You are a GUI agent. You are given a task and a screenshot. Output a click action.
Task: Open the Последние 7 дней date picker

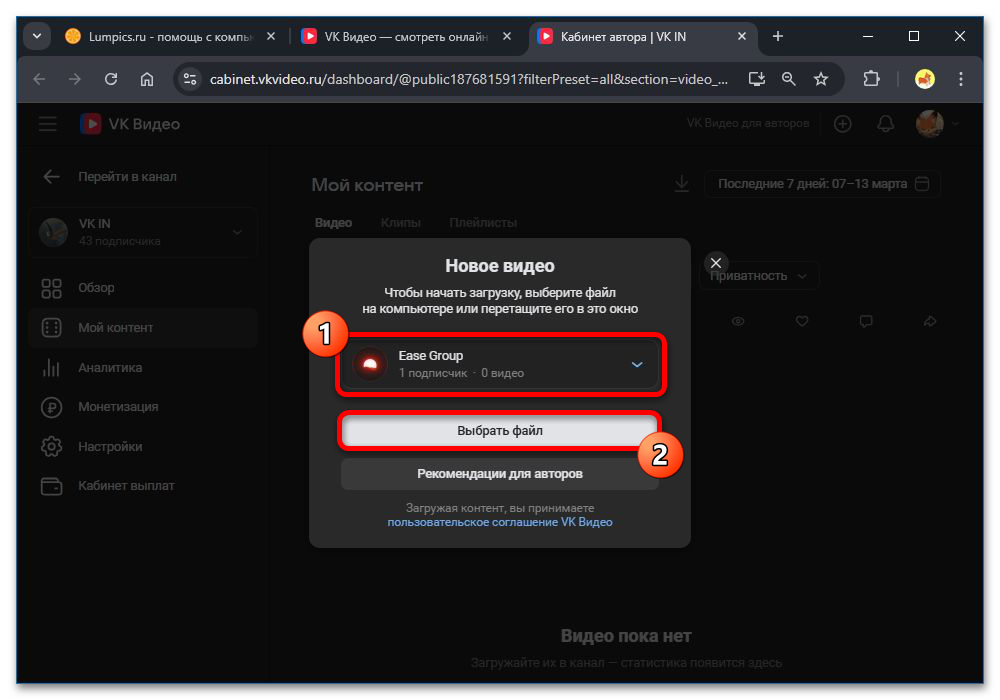click(x=822, y=184)
